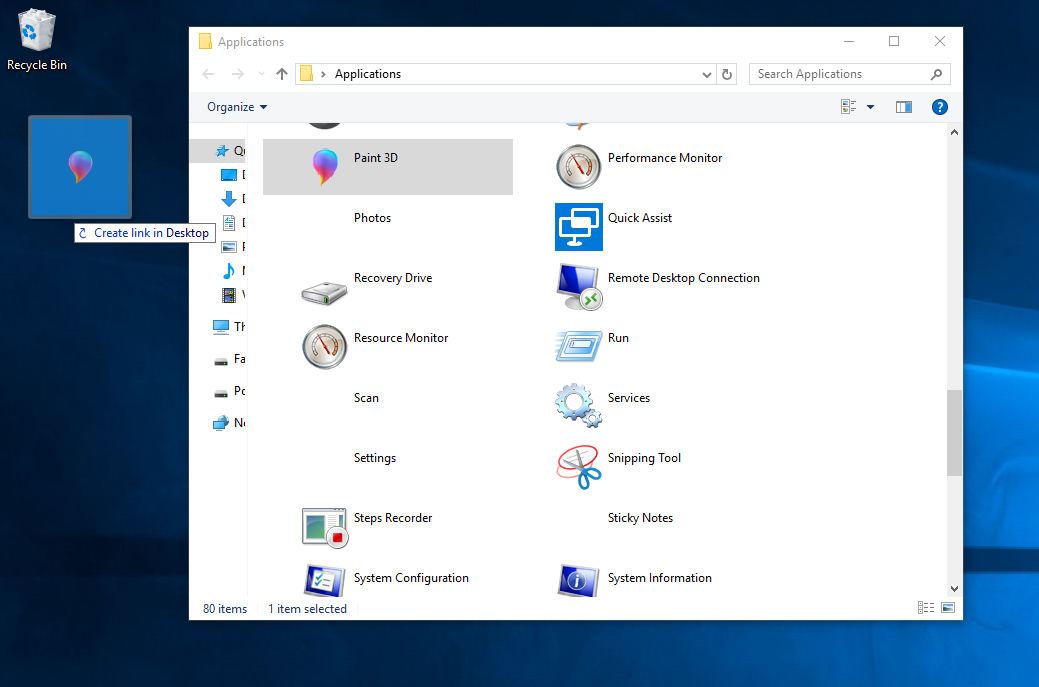Image resolution: width=1039 pixels, height=687 pixels.
Task: Select the Sticky Notes item
Action: [640, 518]
